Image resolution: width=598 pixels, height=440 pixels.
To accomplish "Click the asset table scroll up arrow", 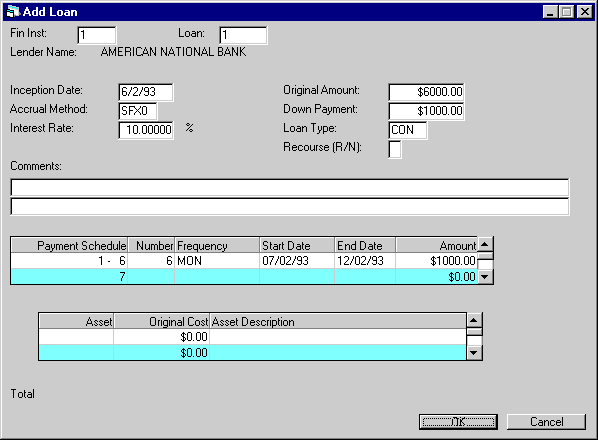I will click(x=474, y=320).
